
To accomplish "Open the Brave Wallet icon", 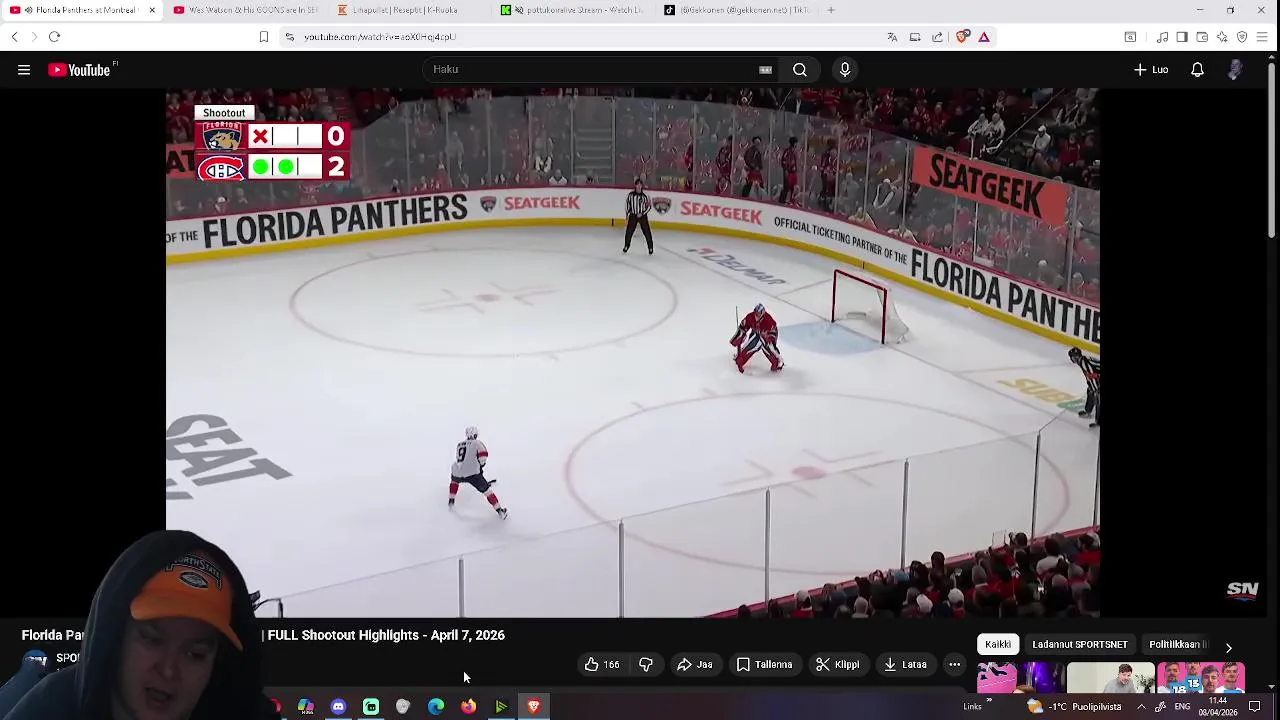I will 1202,37.
